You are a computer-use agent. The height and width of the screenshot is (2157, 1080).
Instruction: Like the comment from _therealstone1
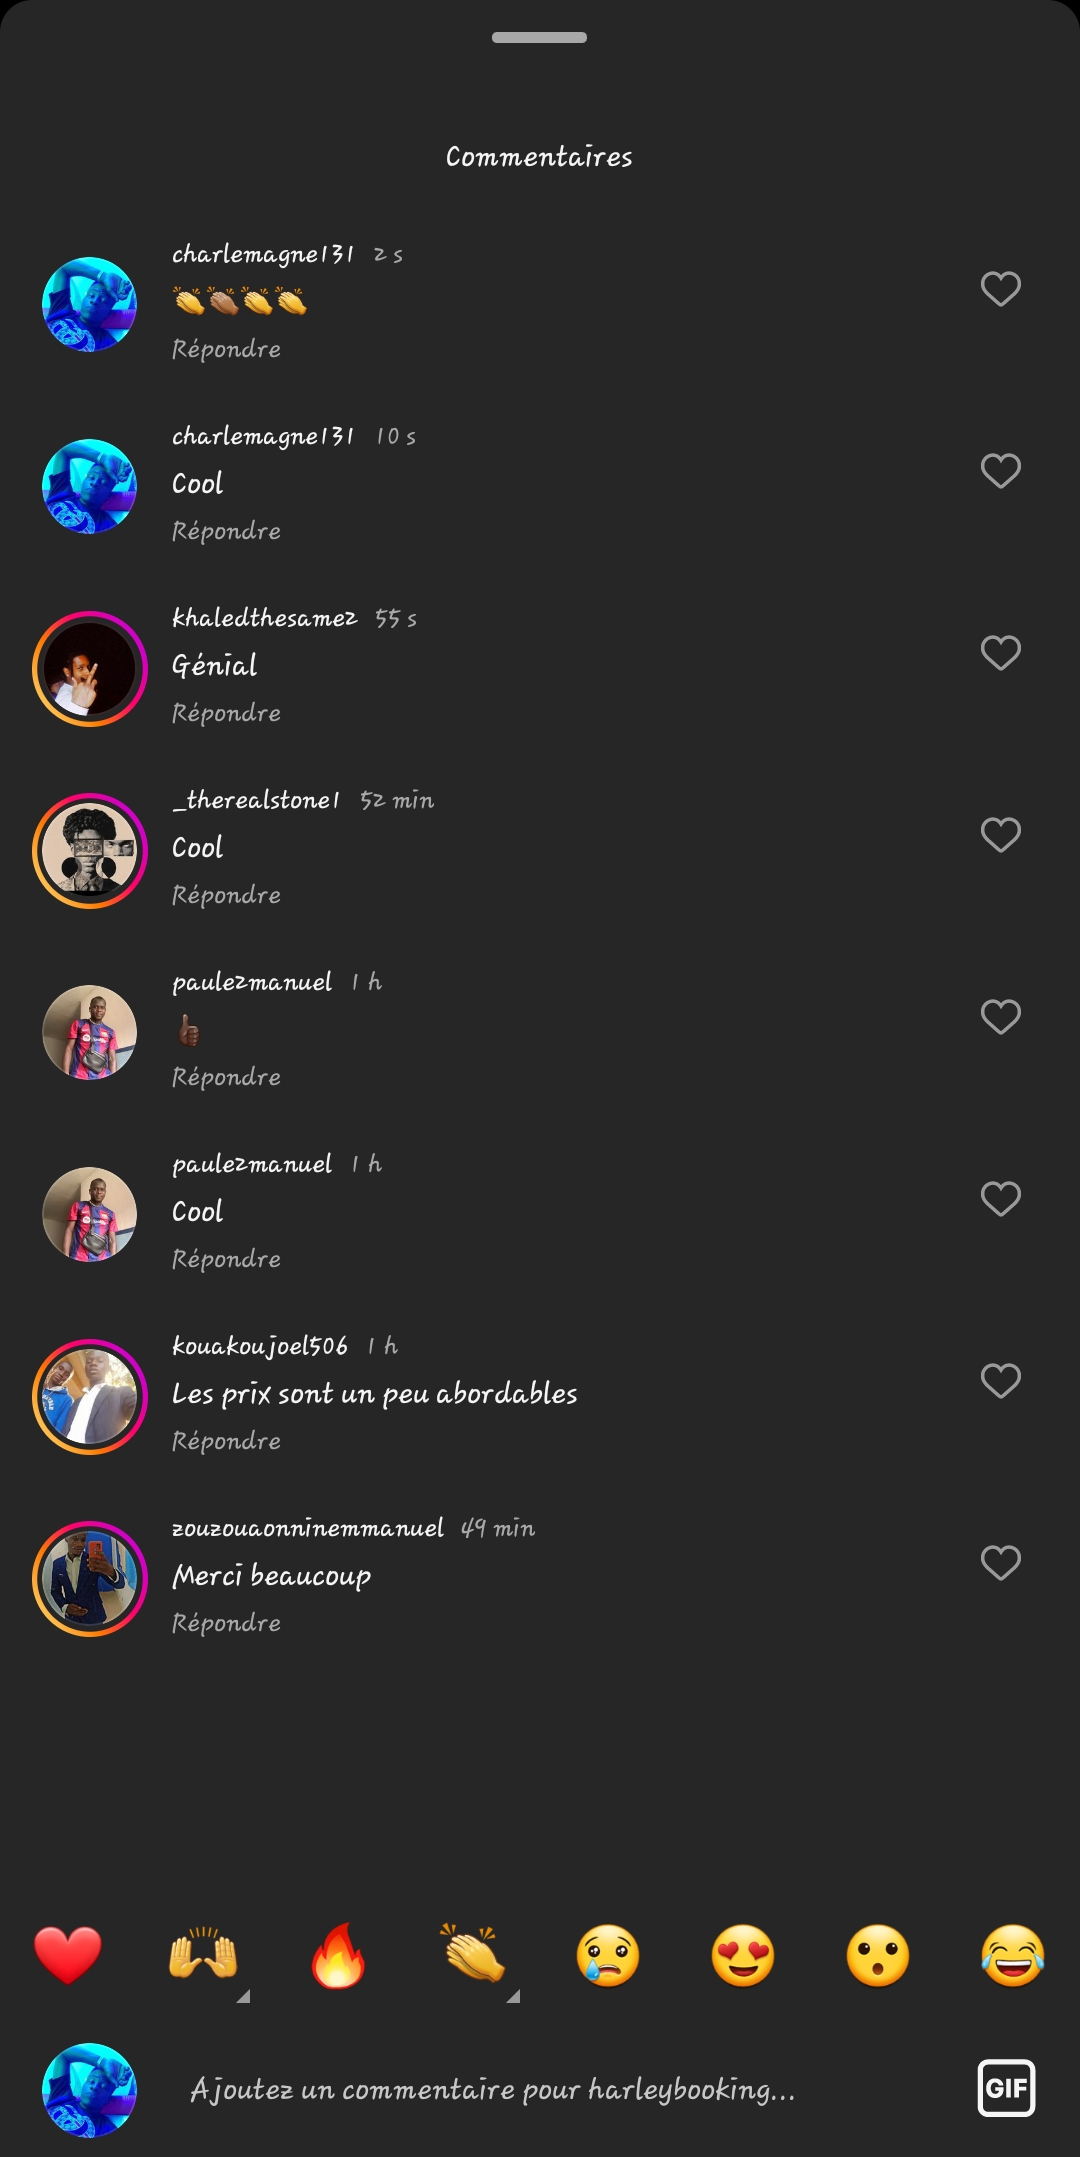1000,835
